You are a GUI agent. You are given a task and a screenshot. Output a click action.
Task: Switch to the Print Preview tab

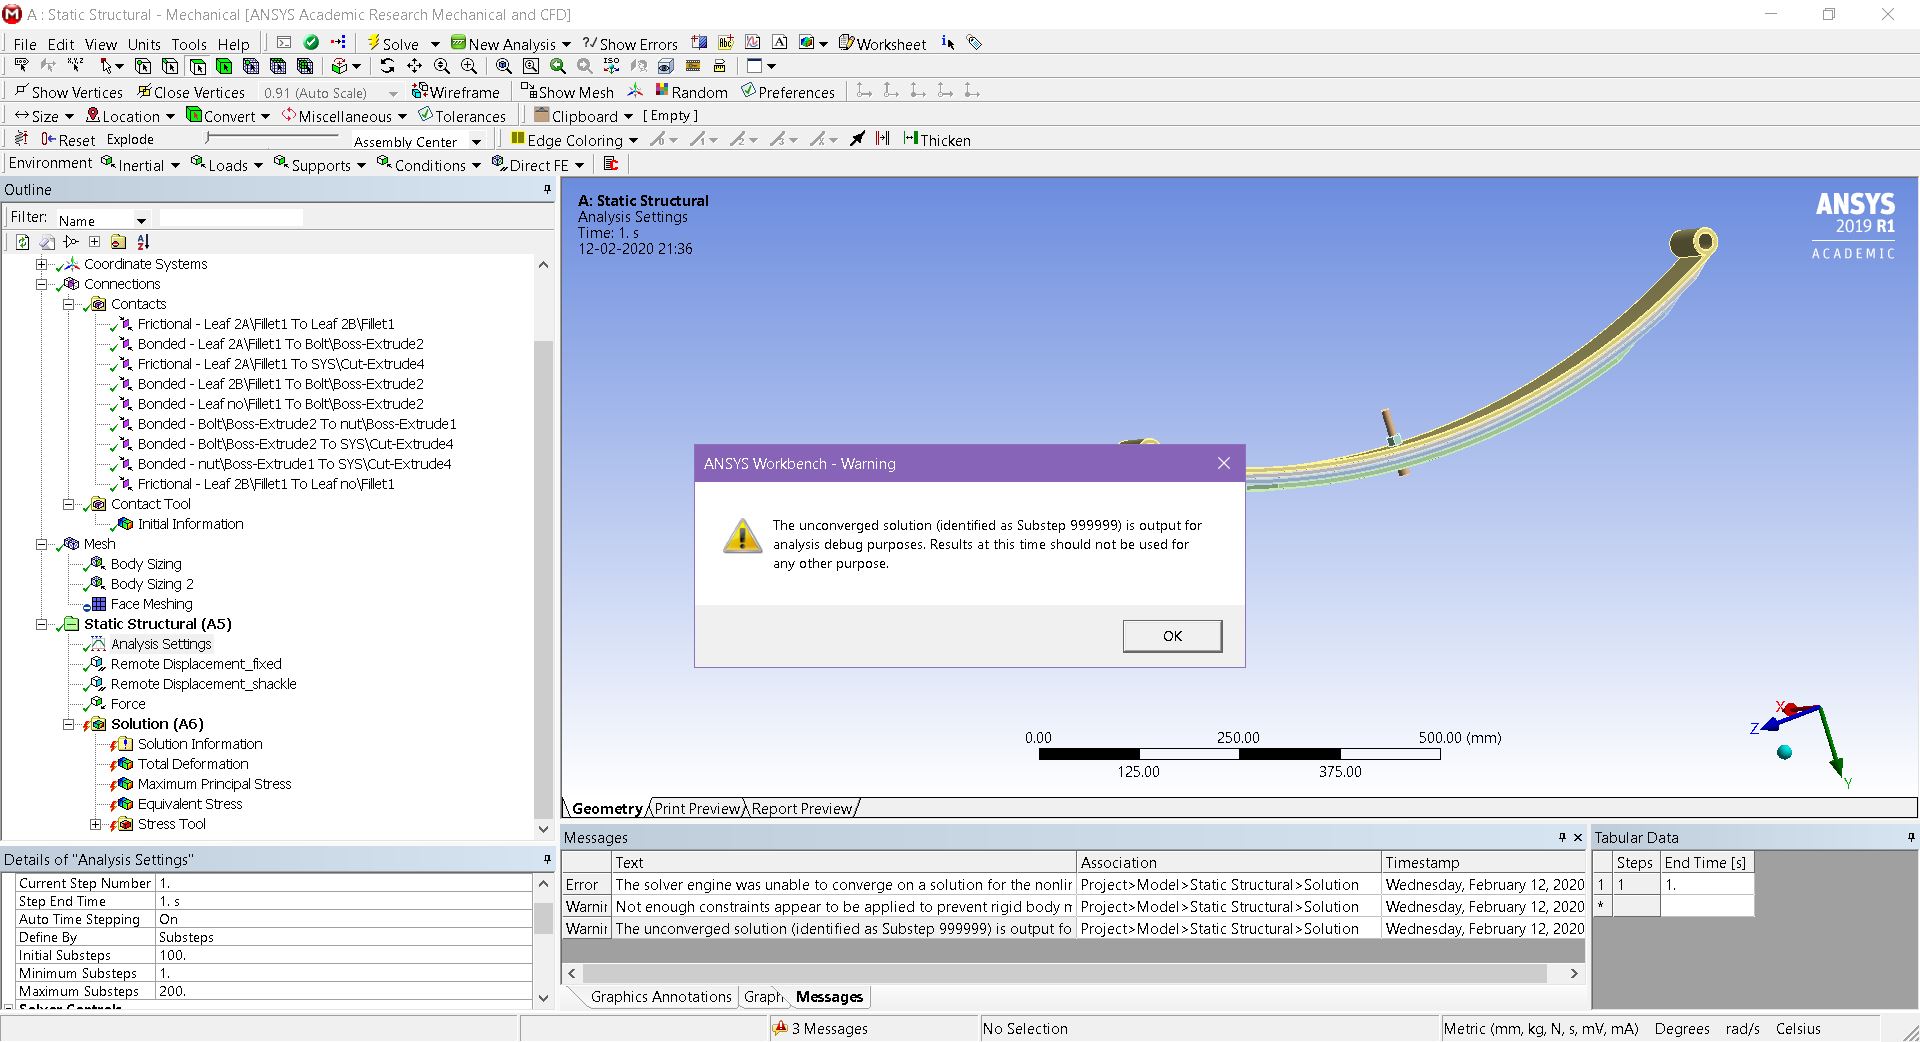click(697, 808)
